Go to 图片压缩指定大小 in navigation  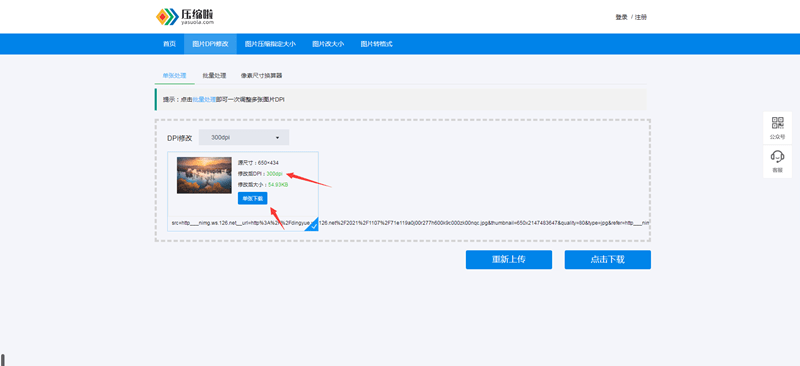(x=270, y=44)
